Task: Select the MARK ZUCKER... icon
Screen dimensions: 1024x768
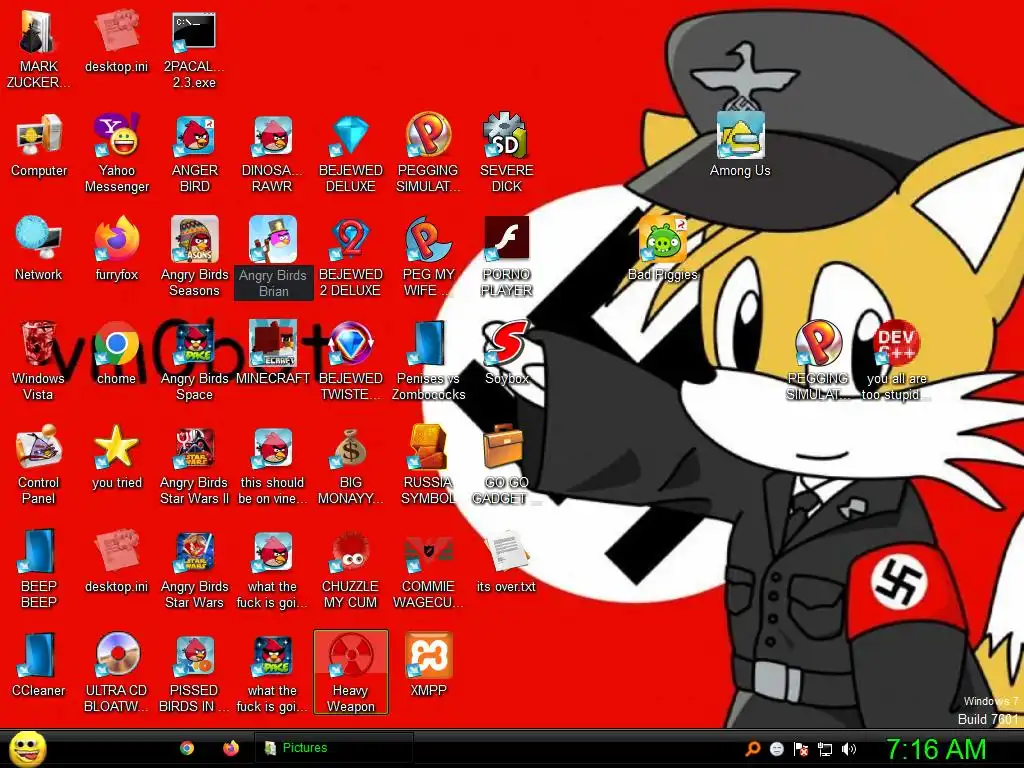Action: tap(39, 49)
